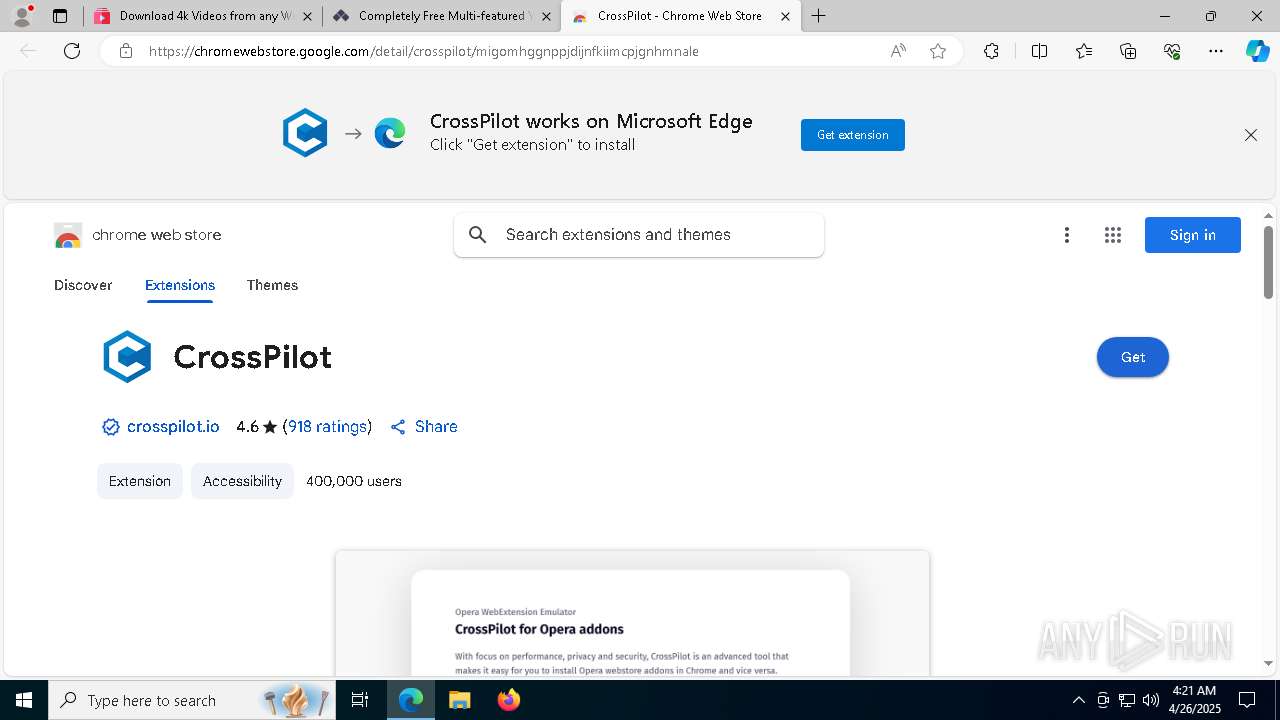
Task: Open the volume control icon
Action: [1150, 700]
